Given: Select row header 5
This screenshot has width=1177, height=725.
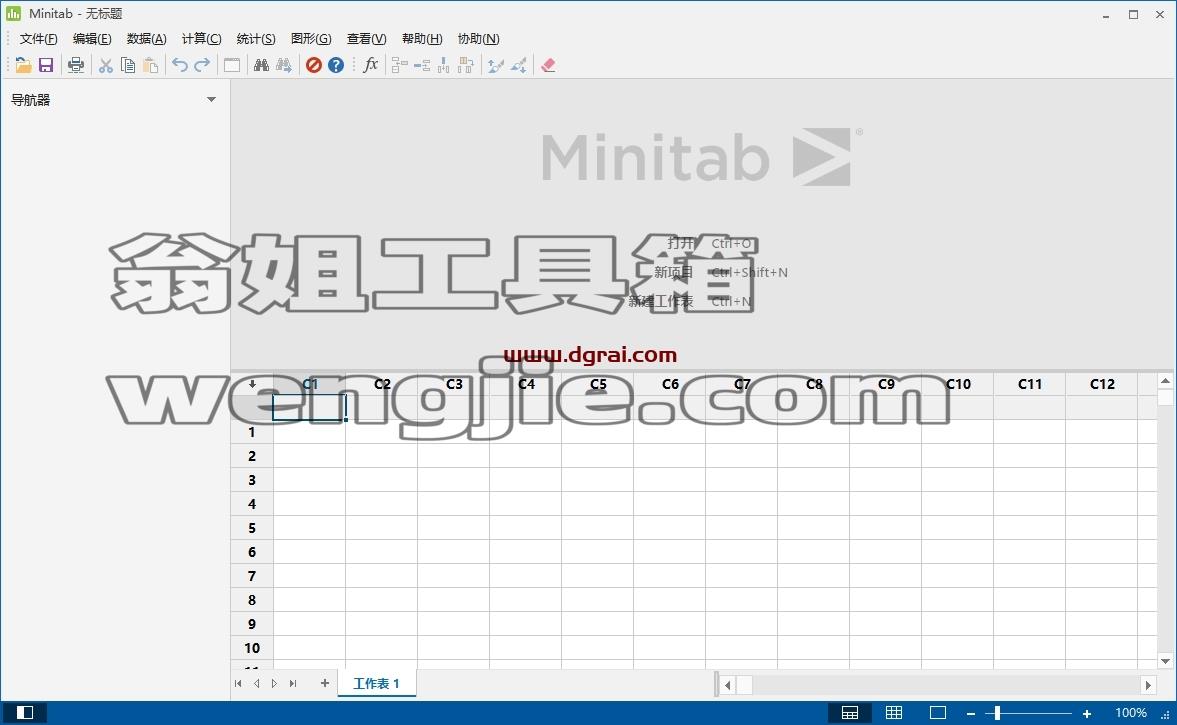Looking at the screenshot, I should 252,528.
